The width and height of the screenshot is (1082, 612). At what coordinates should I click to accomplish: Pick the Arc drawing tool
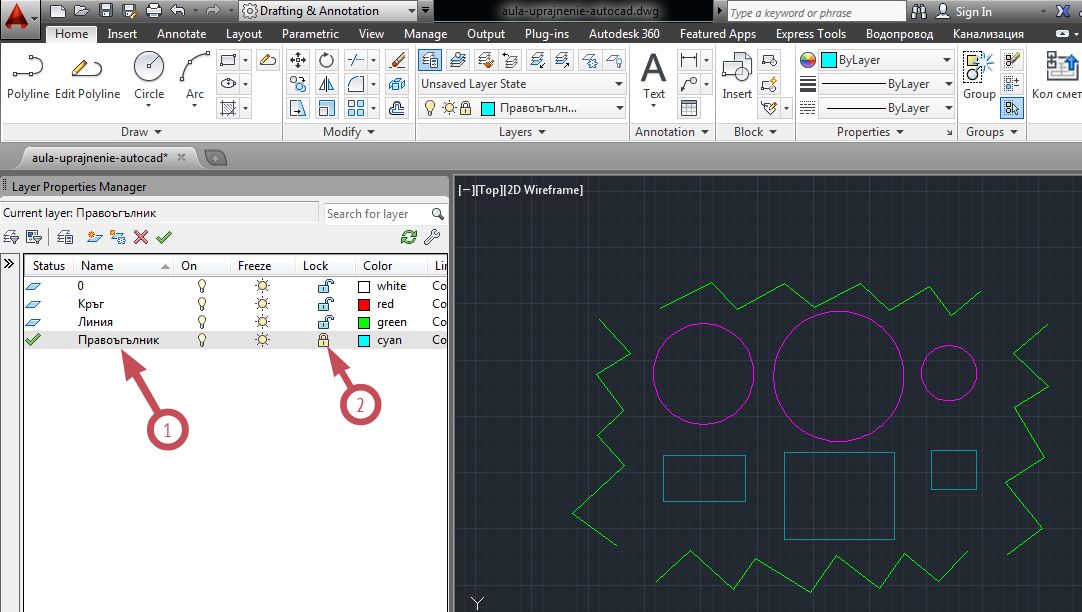[195, 77]
